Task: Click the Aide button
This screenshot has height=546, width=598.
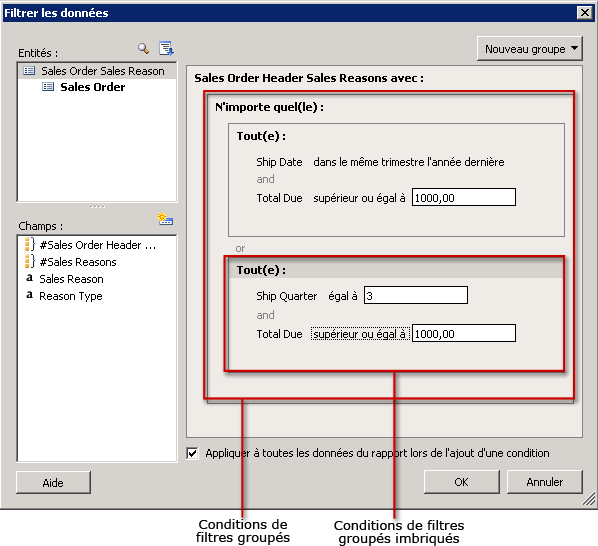Action: pos(53,483)
